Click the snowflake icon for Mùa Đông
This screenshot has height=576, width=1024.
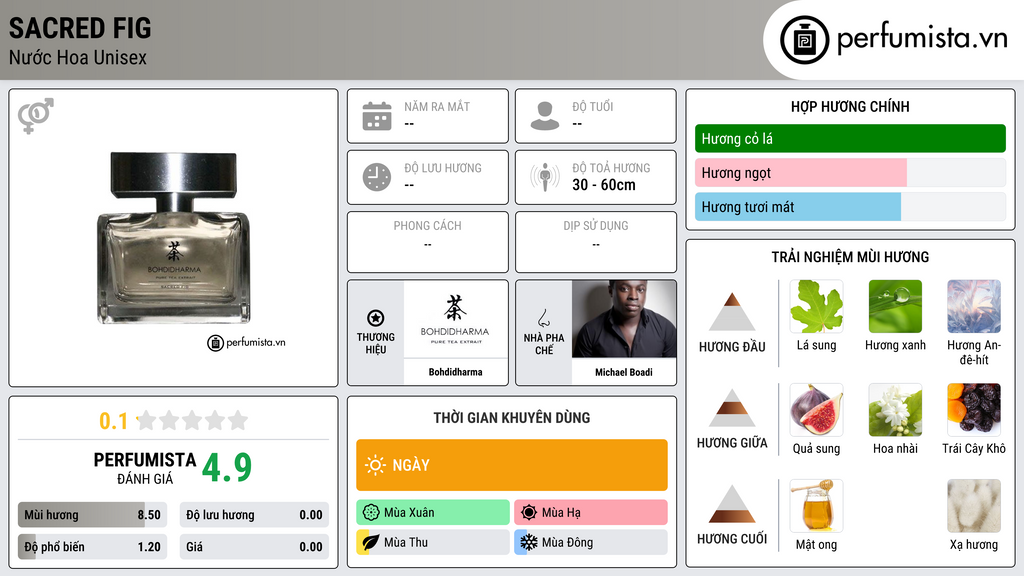coord(529,542)
